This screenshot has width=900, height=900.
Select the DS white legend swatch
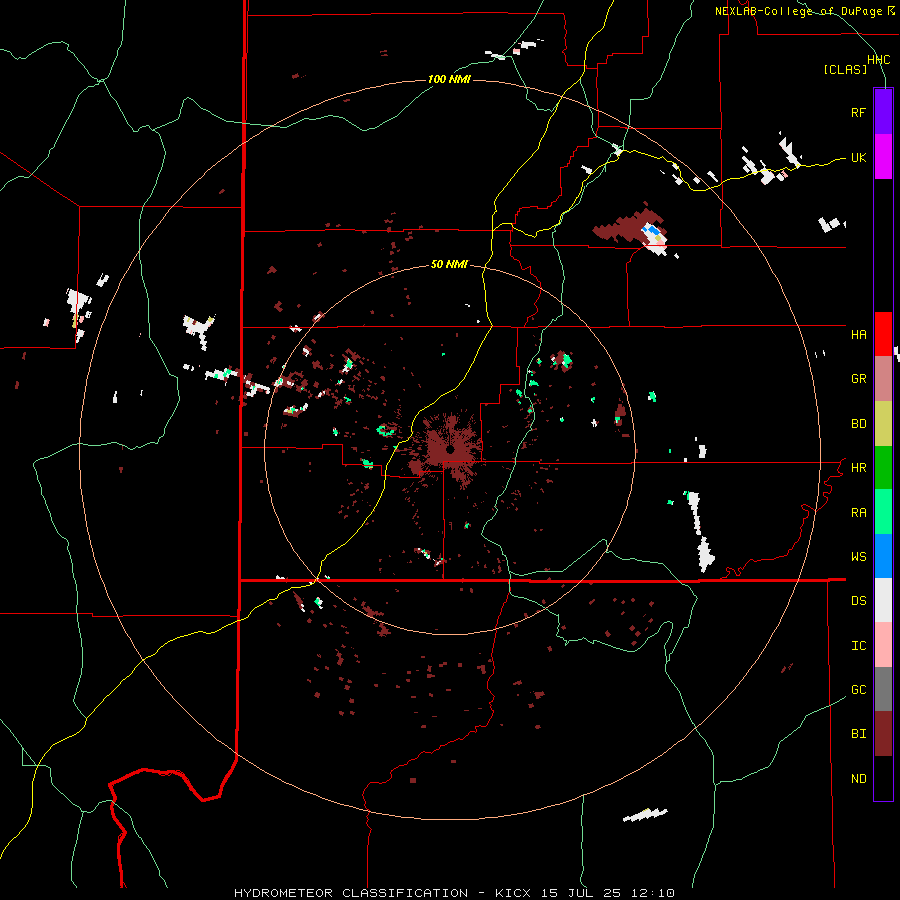click(x=883, y=600)
